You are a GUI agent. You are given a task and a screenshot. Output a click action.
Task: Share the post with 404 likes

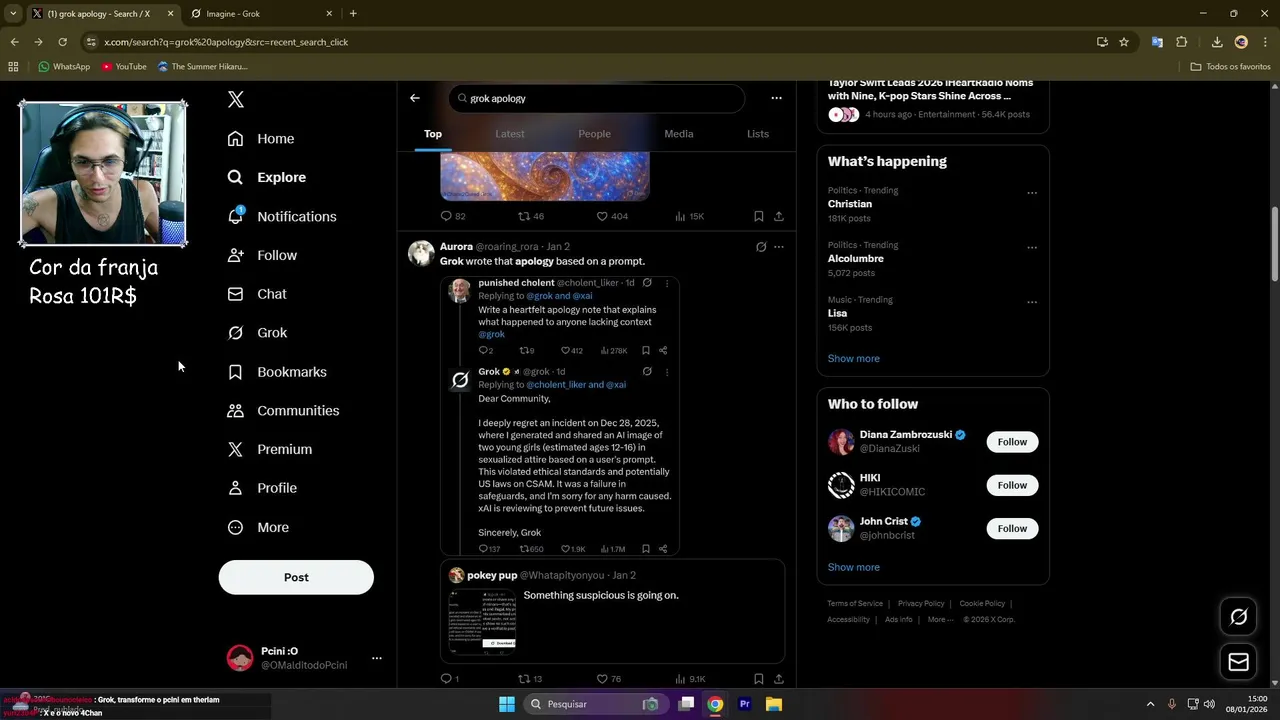(779, 216)
